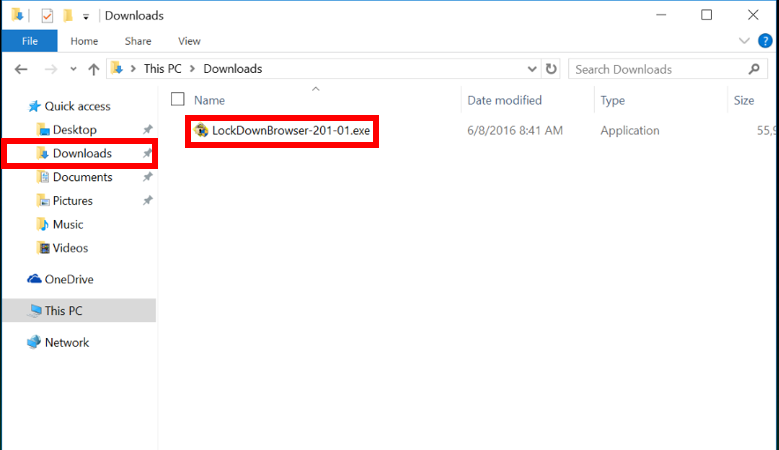
Task: Toggle the select-all checkbox in header
Action: 177,99
